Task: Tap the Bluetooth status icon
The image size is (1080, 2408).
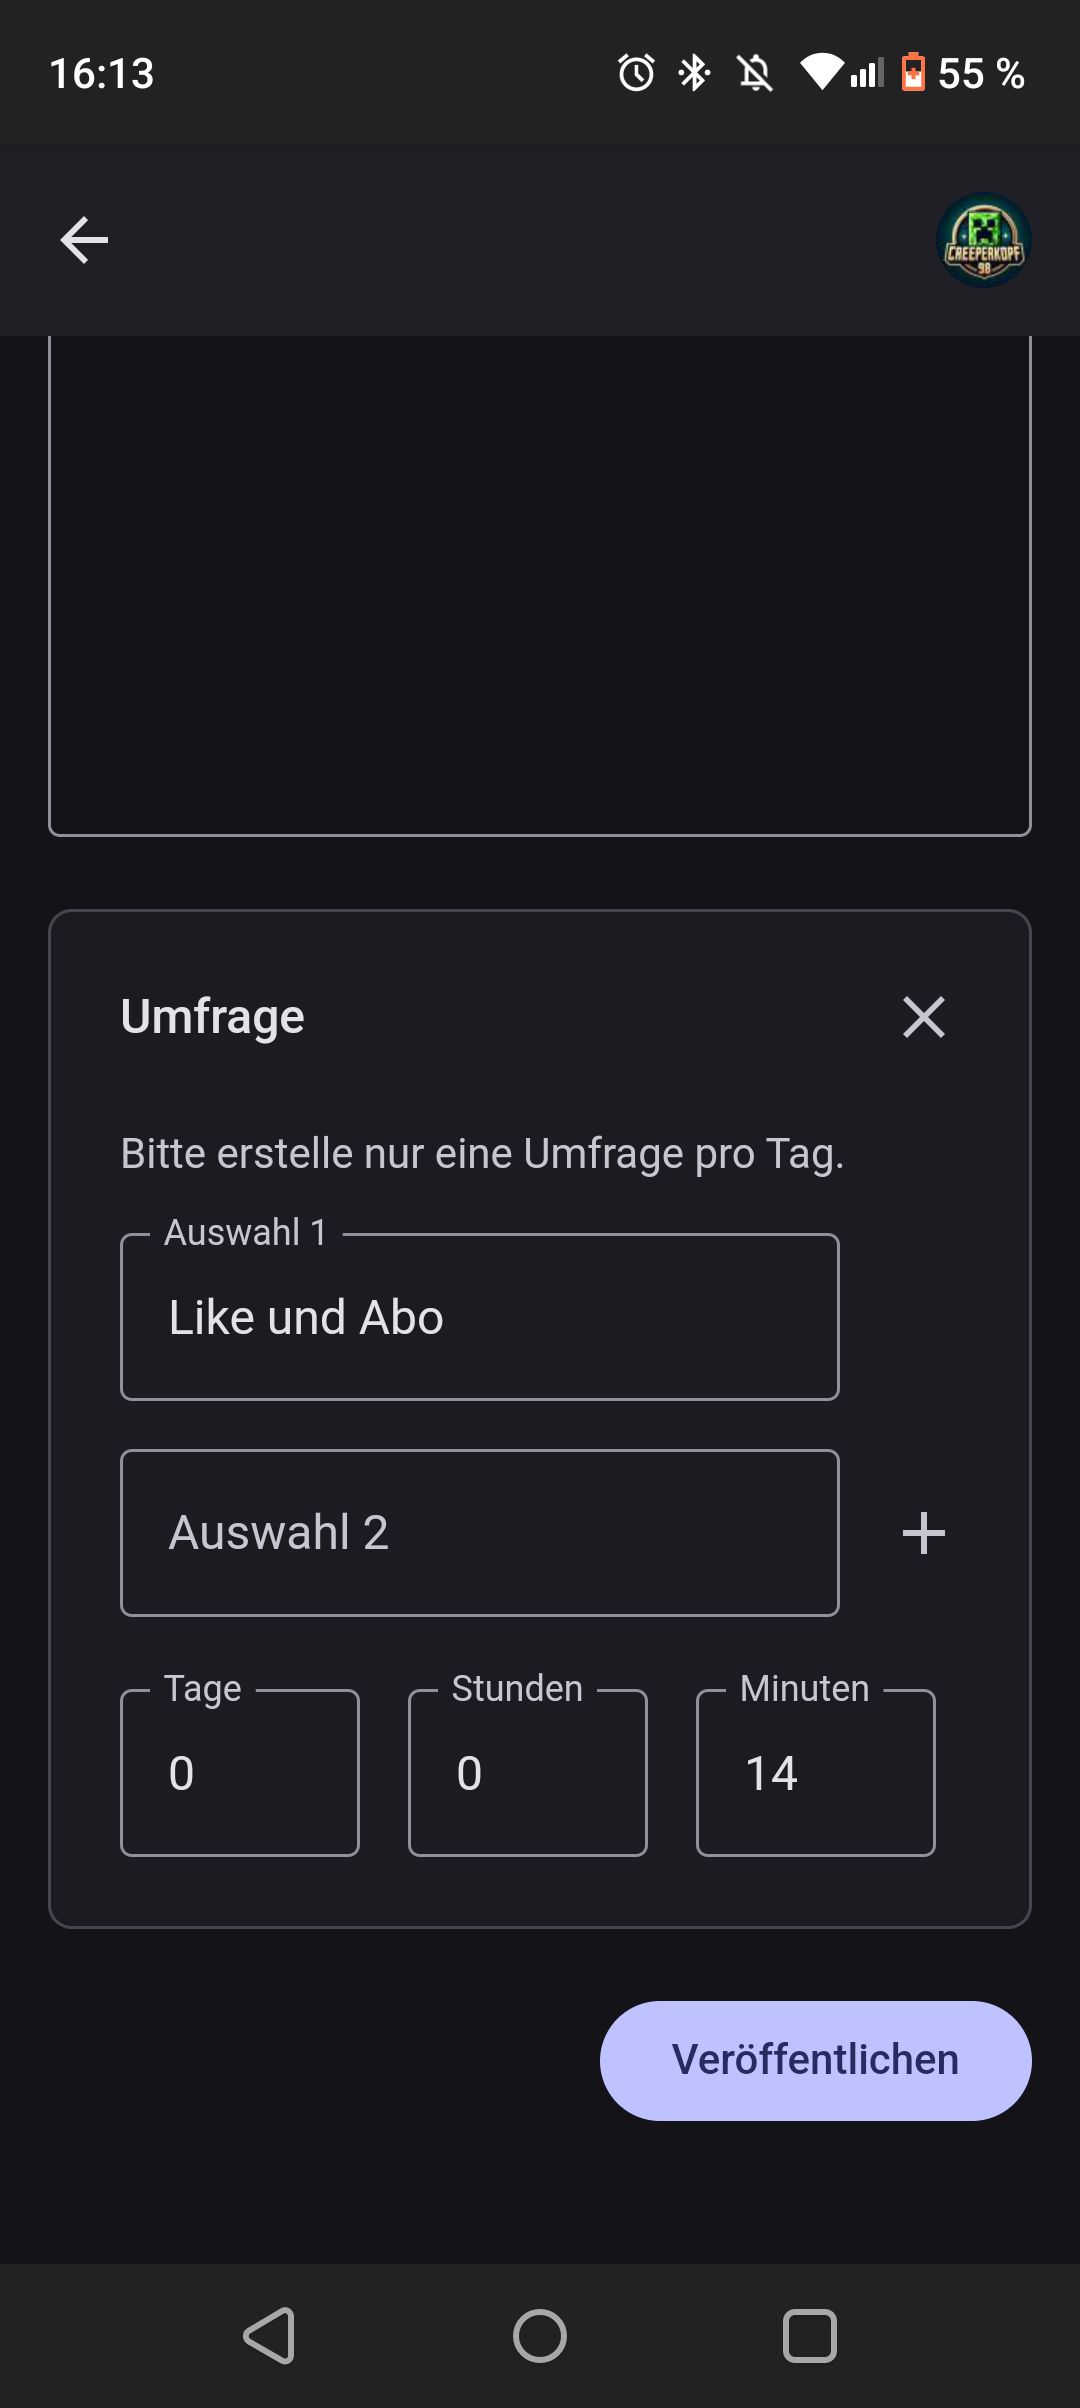Action: (694, 73)
